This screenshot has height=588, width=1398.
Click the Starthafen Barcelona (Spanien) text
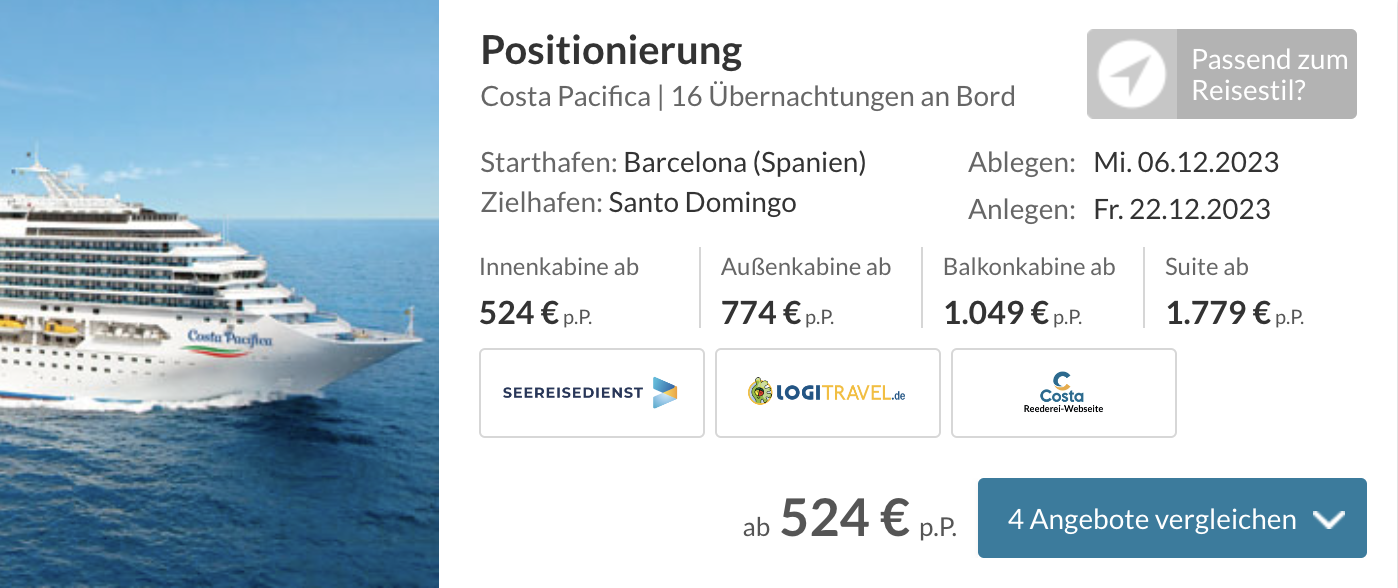pos(673,162)
